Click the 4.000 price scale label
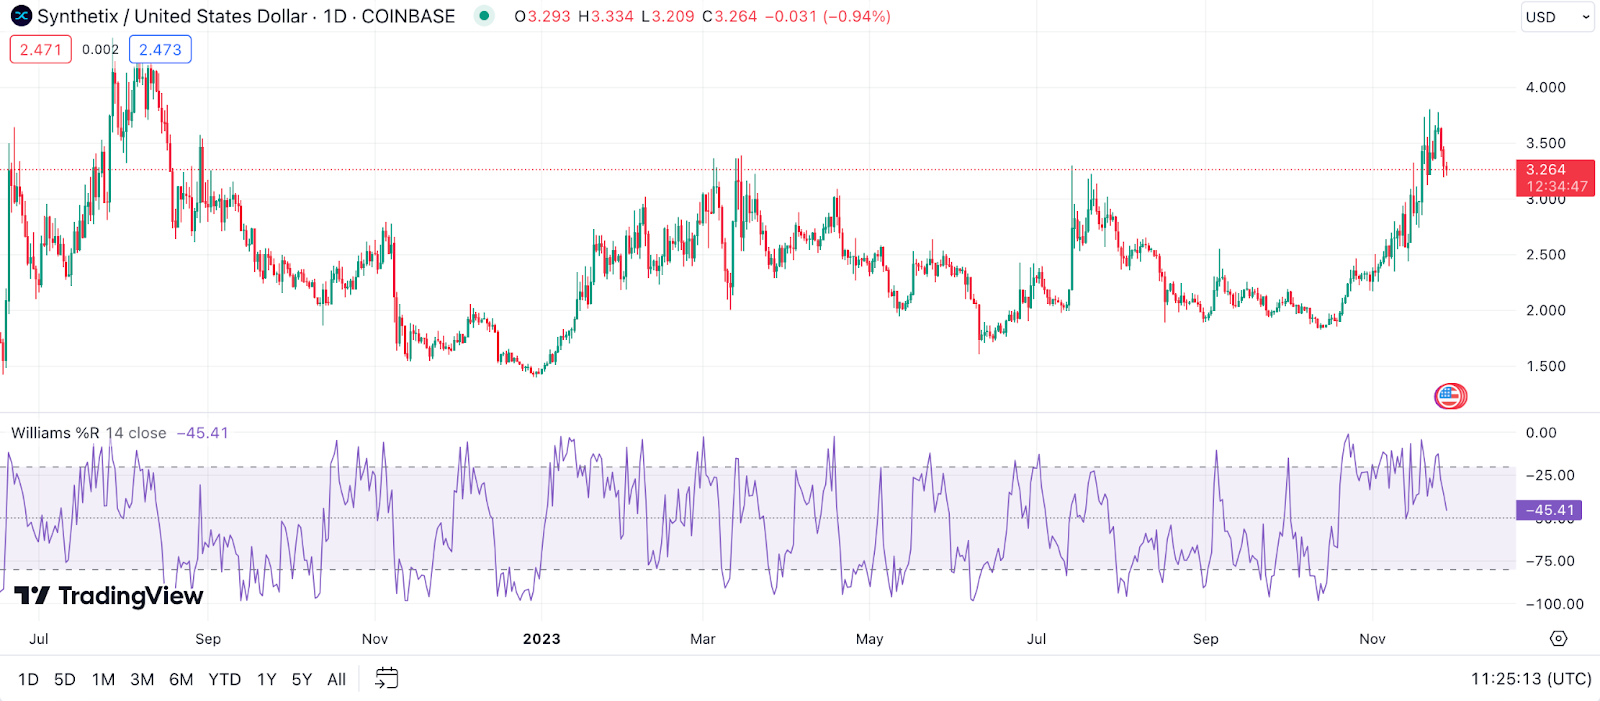This screenshot has width=1600, height=701. (x=1545, y=87)
